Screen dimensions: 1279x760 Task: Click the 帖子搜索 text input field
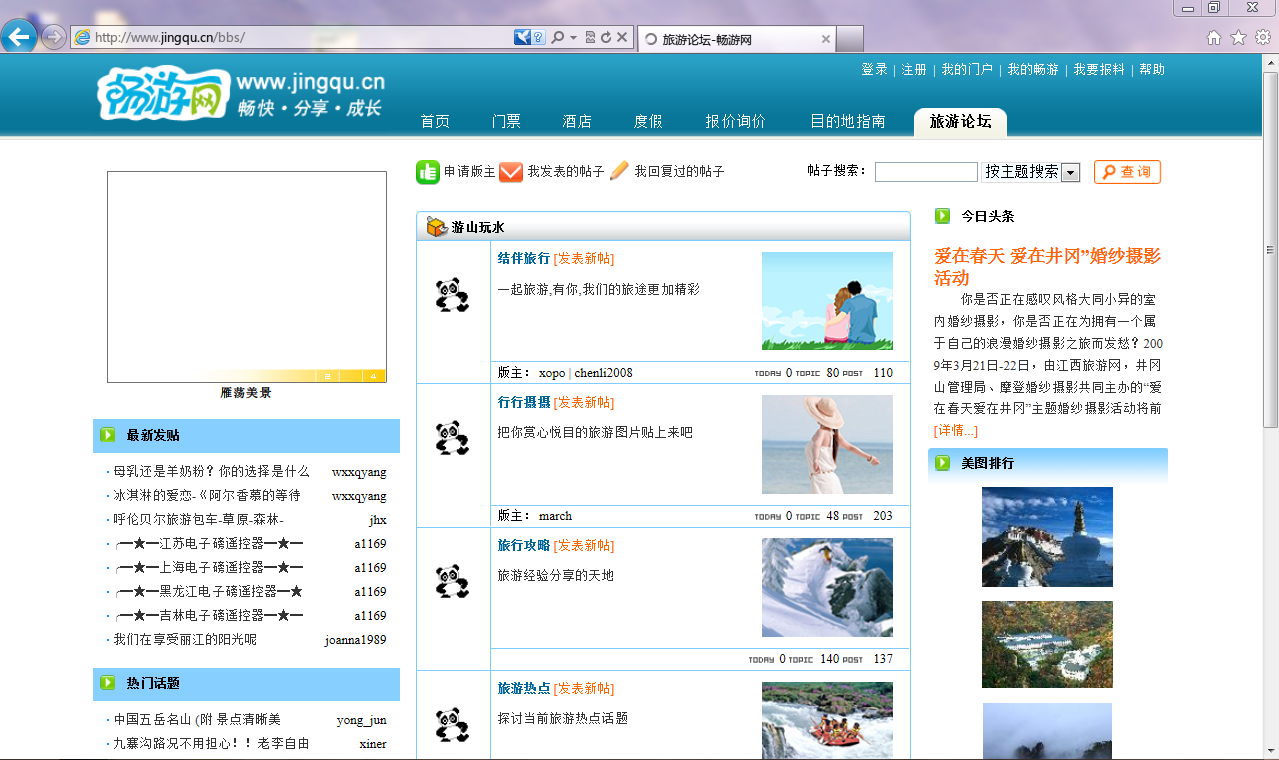[926, 172]
